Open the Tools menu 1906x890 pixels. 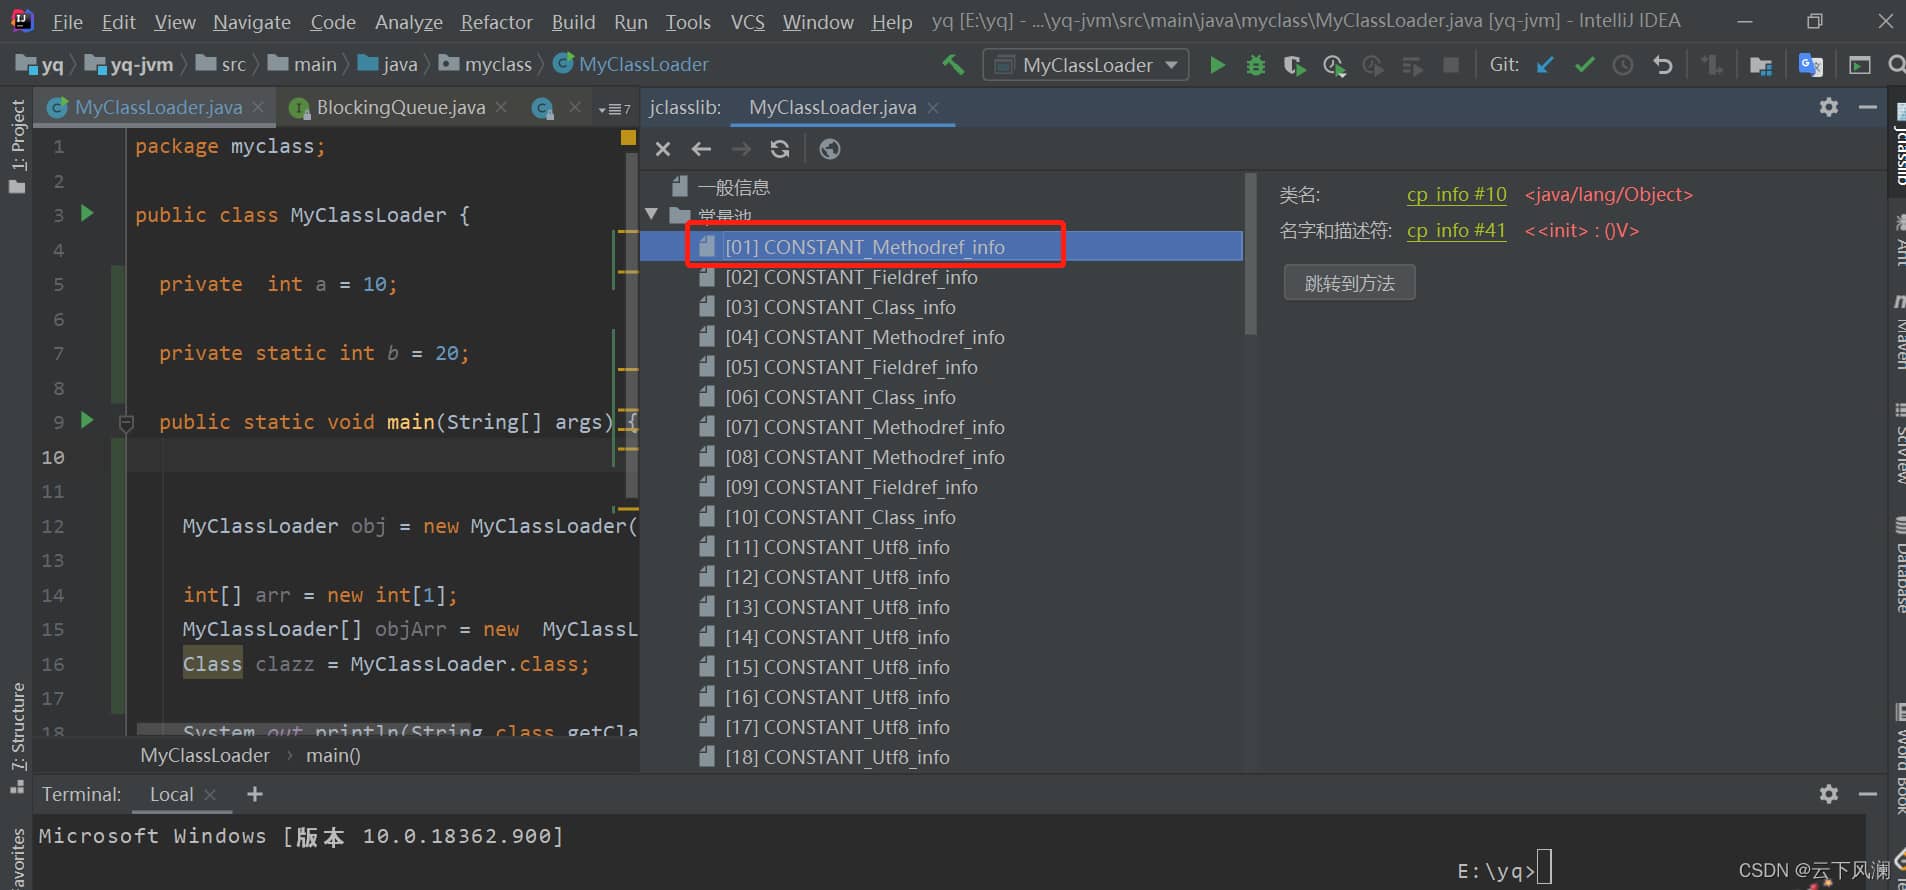pos(688,22)
